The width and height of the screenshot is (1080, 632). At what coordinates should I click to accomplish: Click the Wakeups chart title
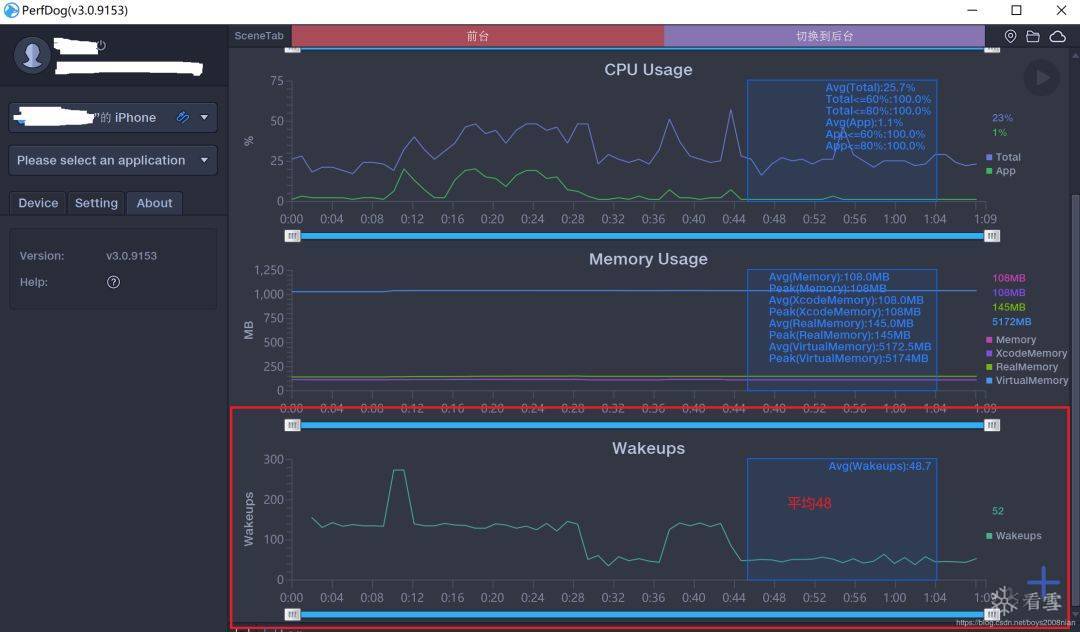click(648, 448)
